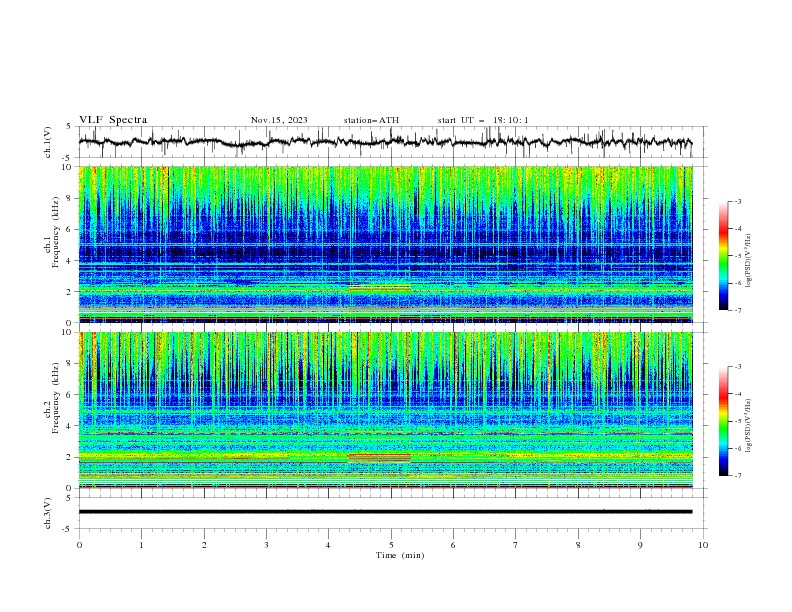
Task: Click the ch.2 PSD color scale bar
Action: (x=724, y=421)
